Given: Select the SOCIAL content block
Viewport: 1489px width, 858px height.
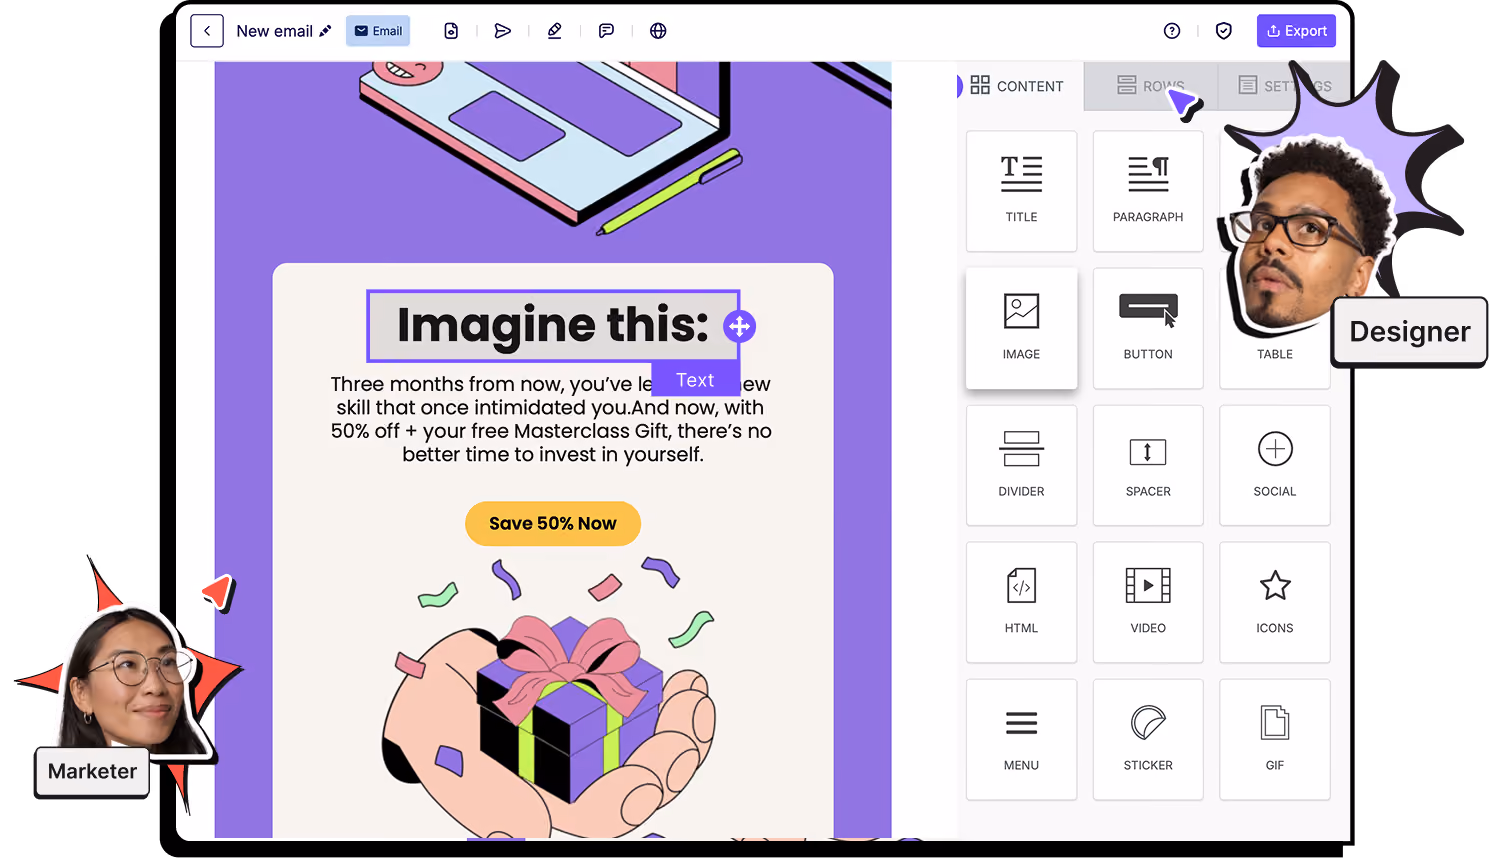Looking at the screenshot, I should coord(1275,465).
